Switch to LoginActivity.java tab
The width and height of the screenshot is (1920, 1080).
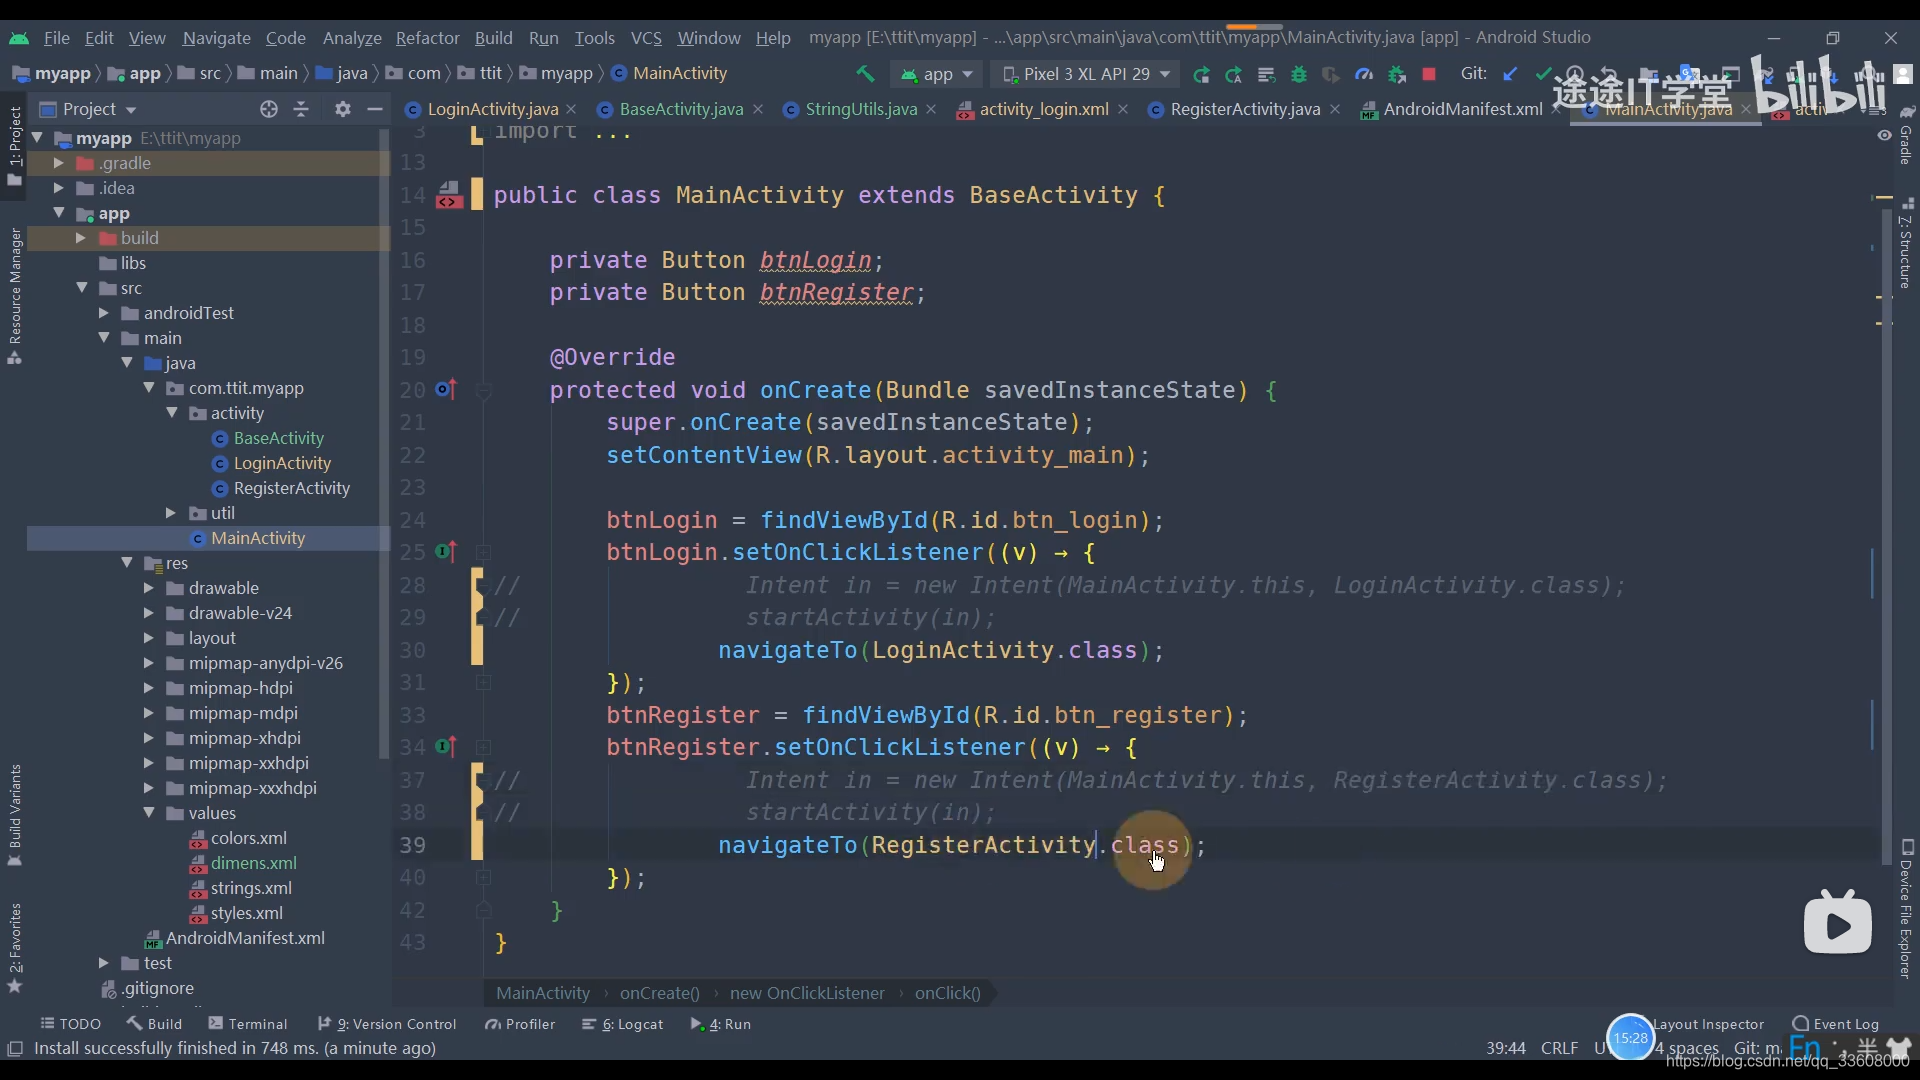tap(492, 109)
